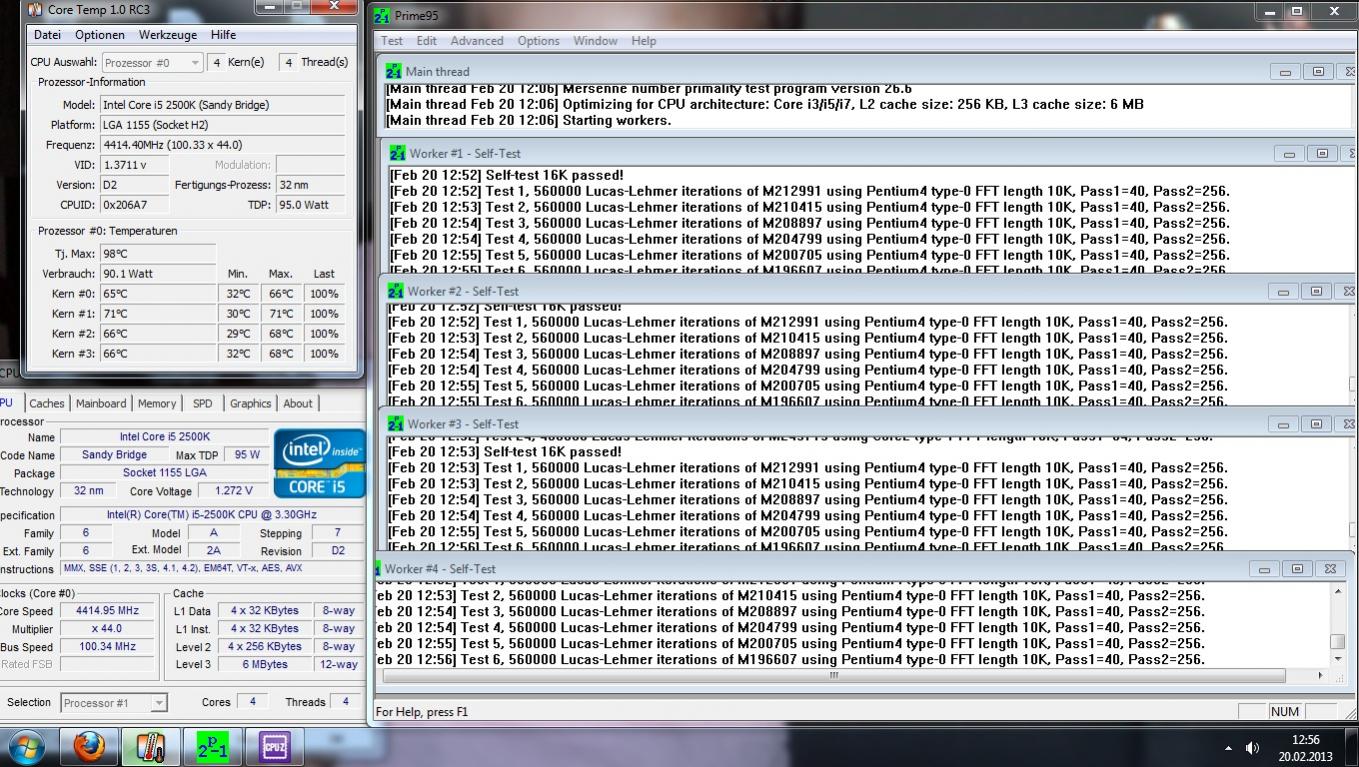Screen dimensions: 1359x767
Task: Click the Prime95 title bar icon
Action: pyautogui.click(x=382, y=16)
